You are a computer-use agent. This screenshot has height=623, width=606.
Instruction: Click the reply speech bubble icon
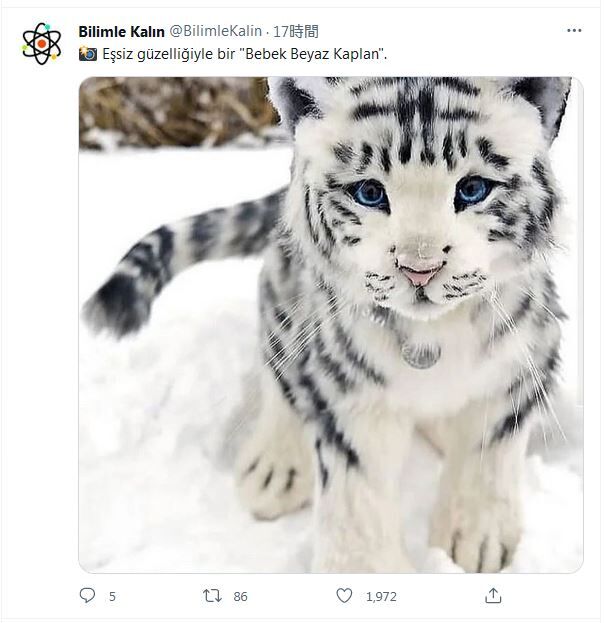pos(87,595)
